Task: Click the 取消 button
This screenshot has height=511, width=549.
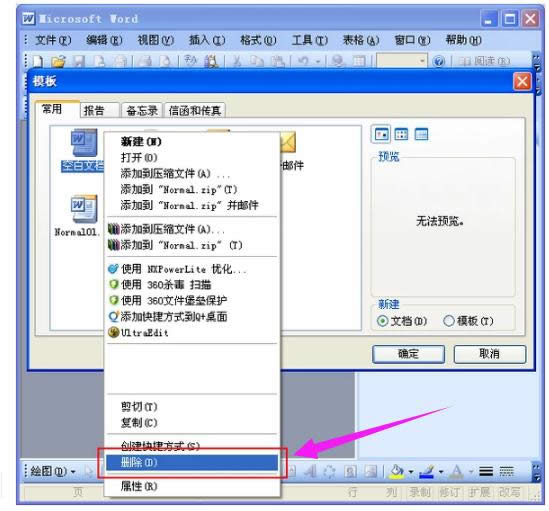Action: click(x=489, y=354)
